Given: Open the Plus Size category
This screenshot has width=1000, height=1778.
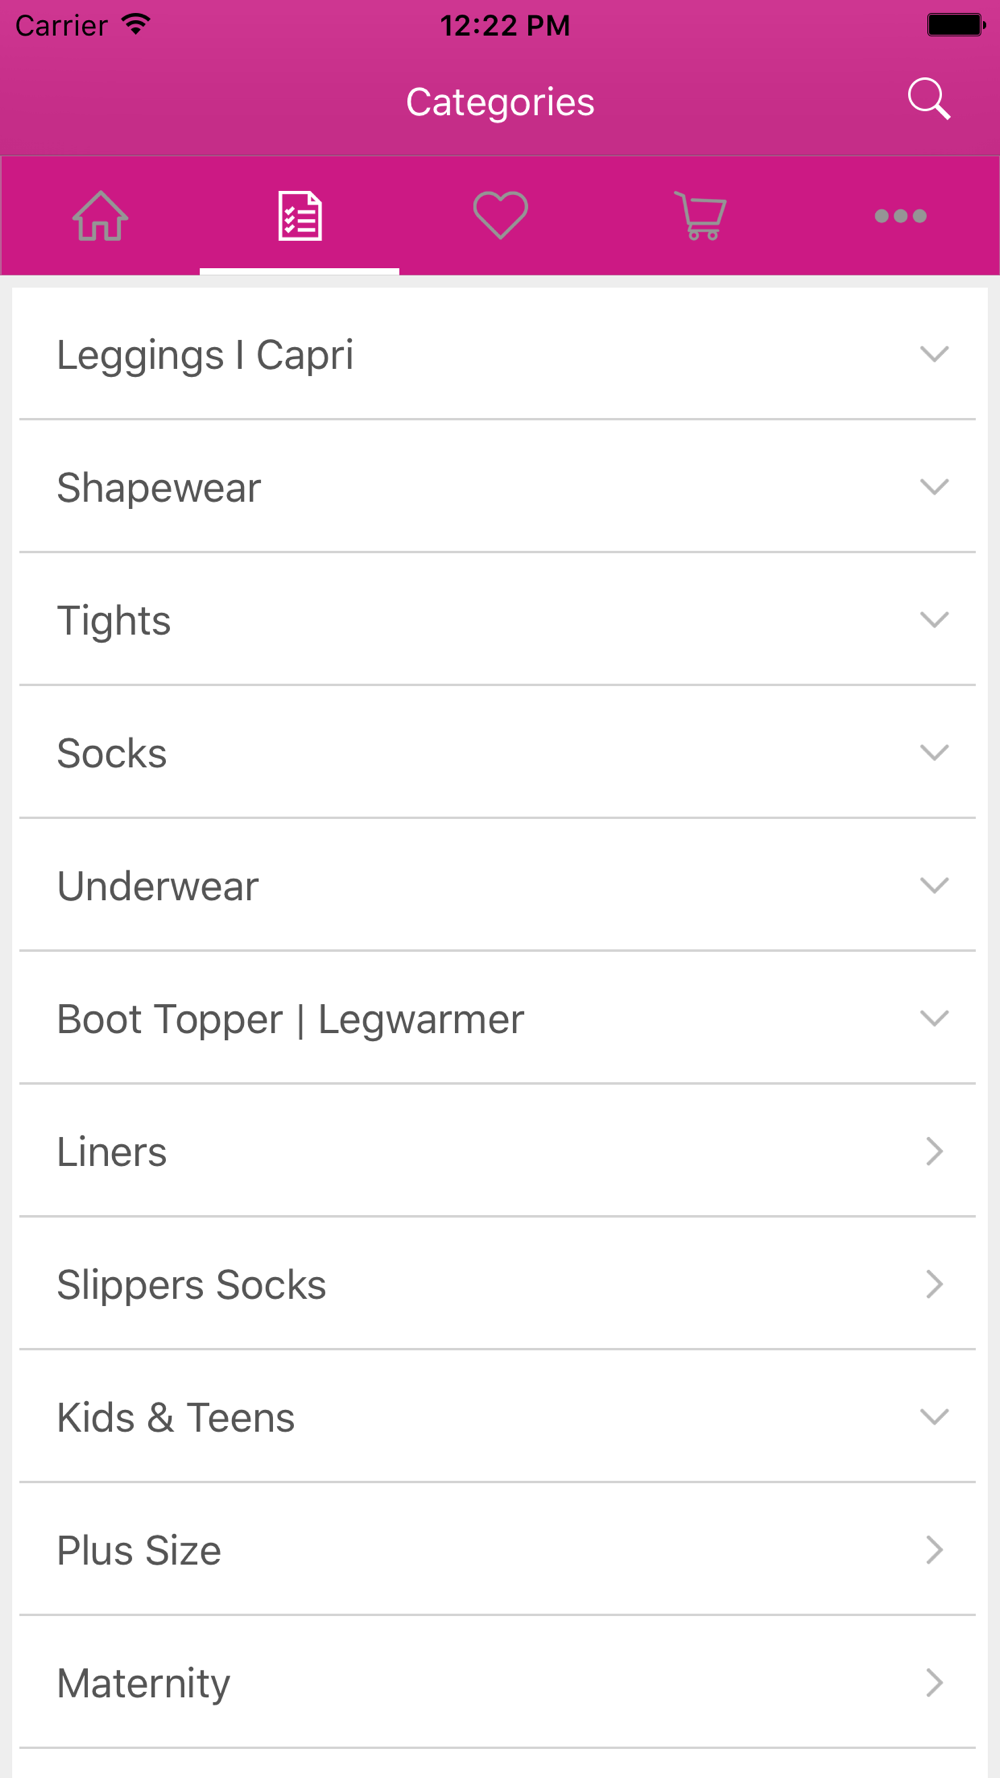Looking at the screenshot, I should (497, 1550).
